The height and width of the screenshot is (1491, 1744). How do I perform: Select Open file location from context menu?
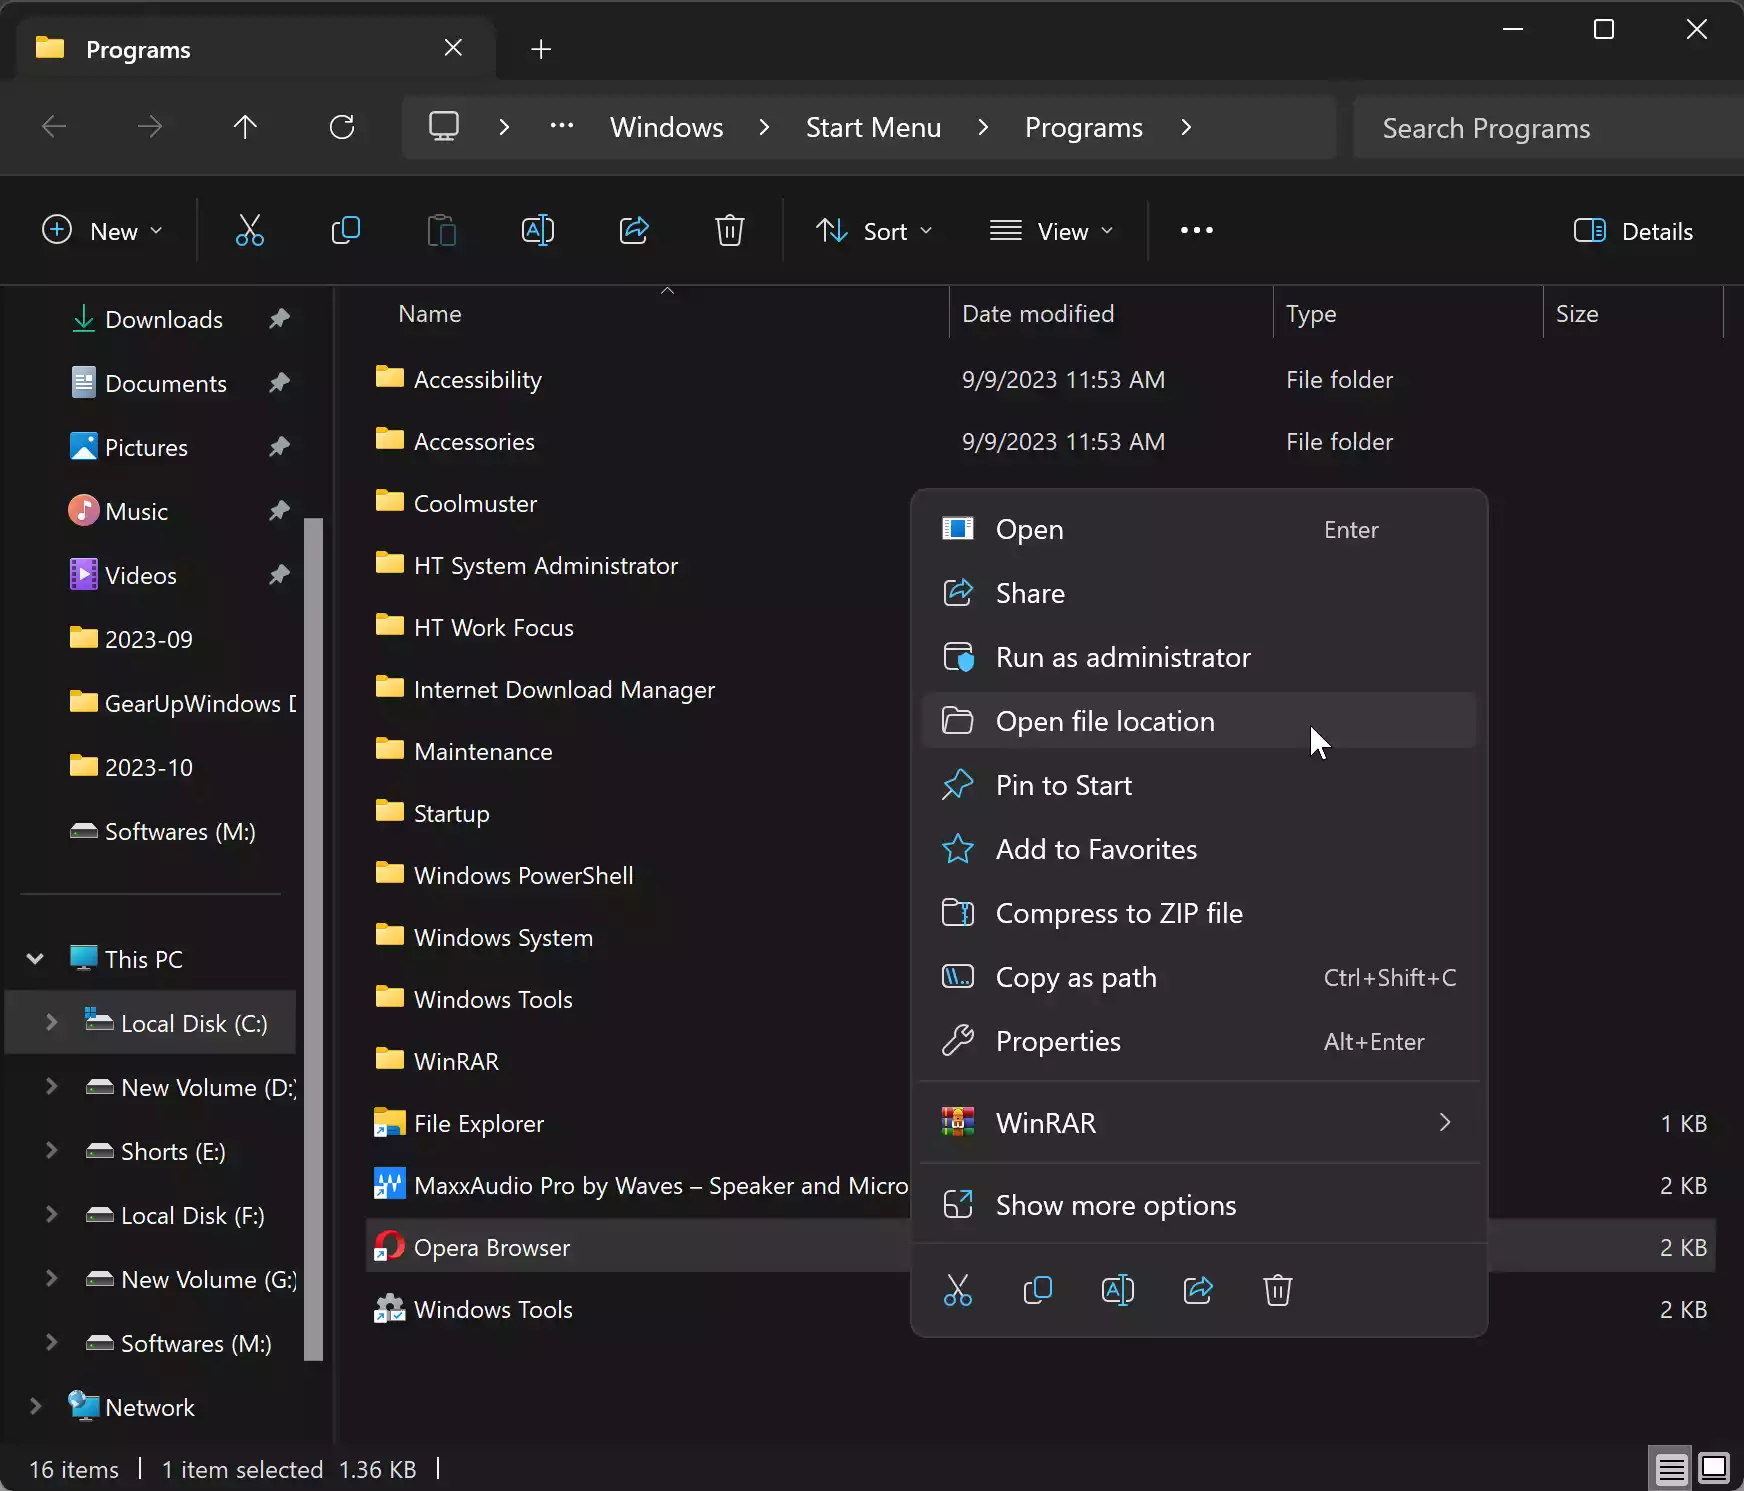(1103, 721)
